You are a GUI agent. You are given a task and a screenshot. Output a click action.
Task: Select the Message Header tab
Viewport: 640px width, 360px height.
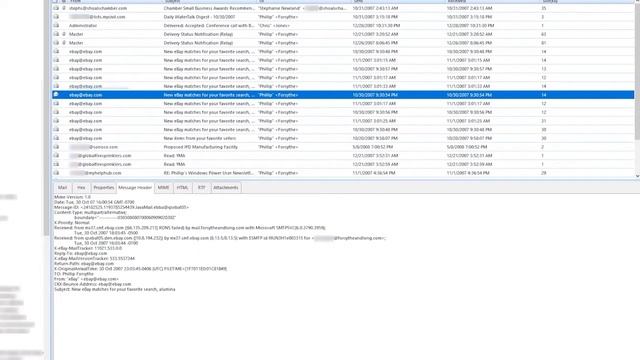135,188
